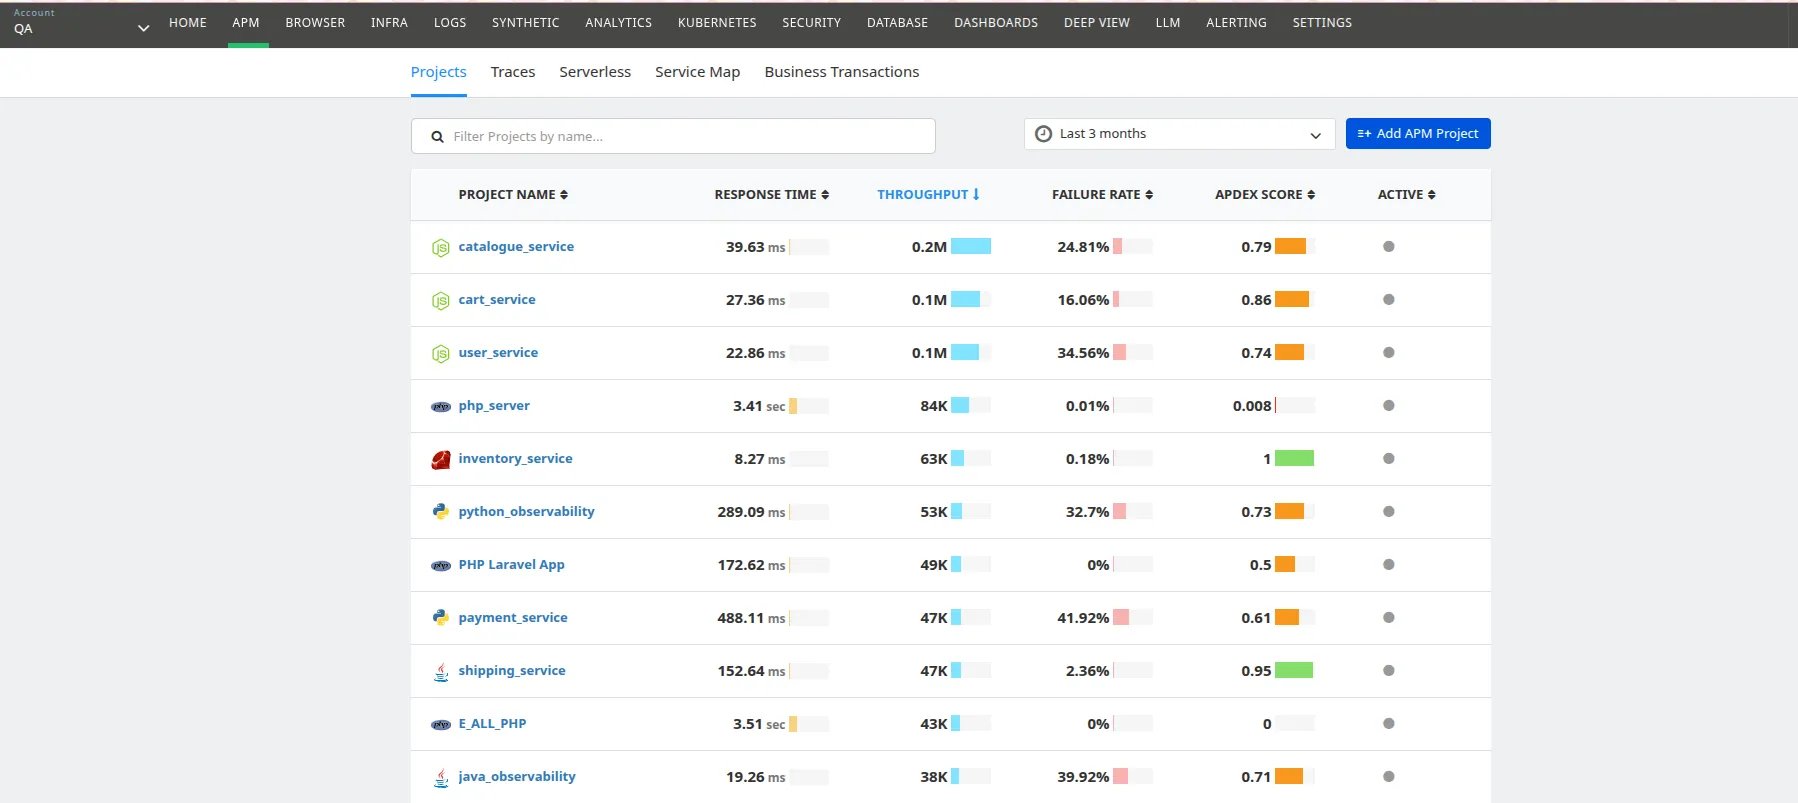Sort table by Response Time column

click(x=771, y=195)
